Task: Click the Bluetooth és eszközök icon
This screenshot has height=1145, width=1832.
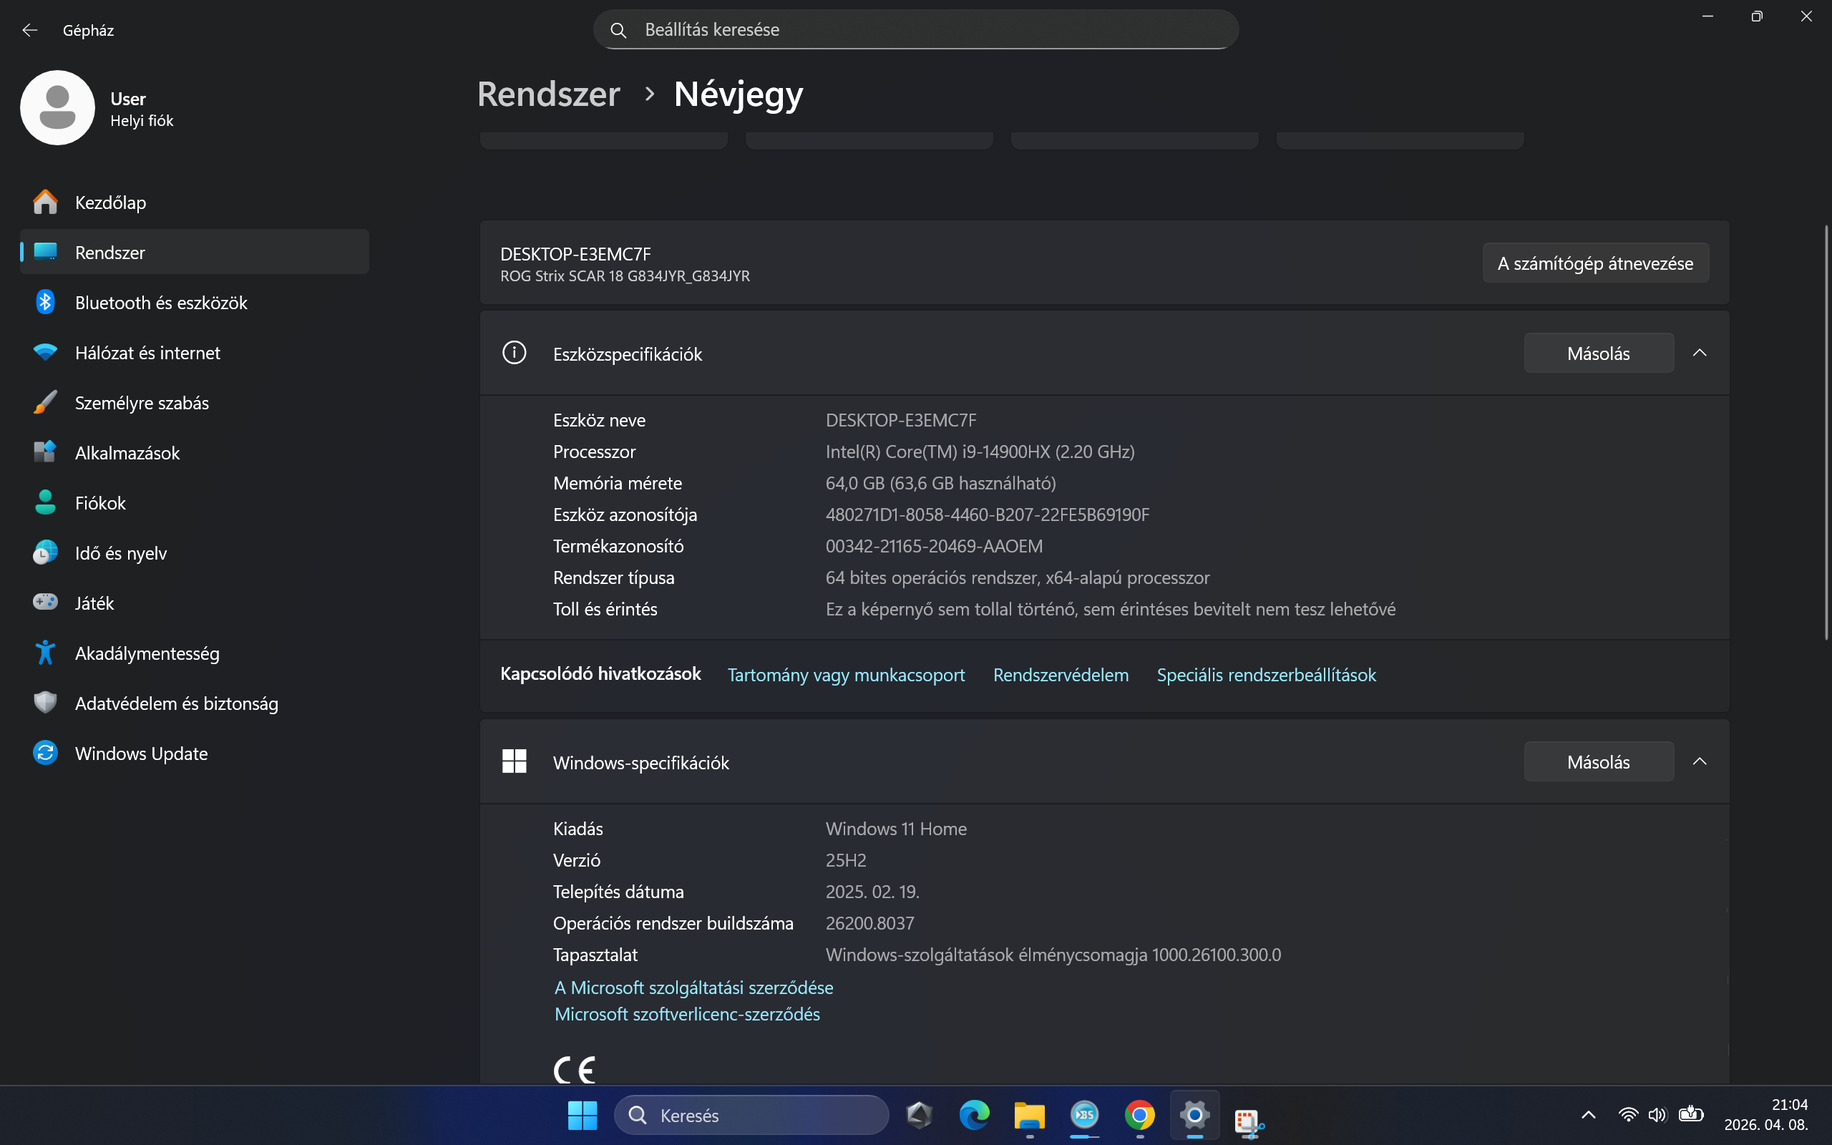Action: pyautogui.click(x=45, y=302)
